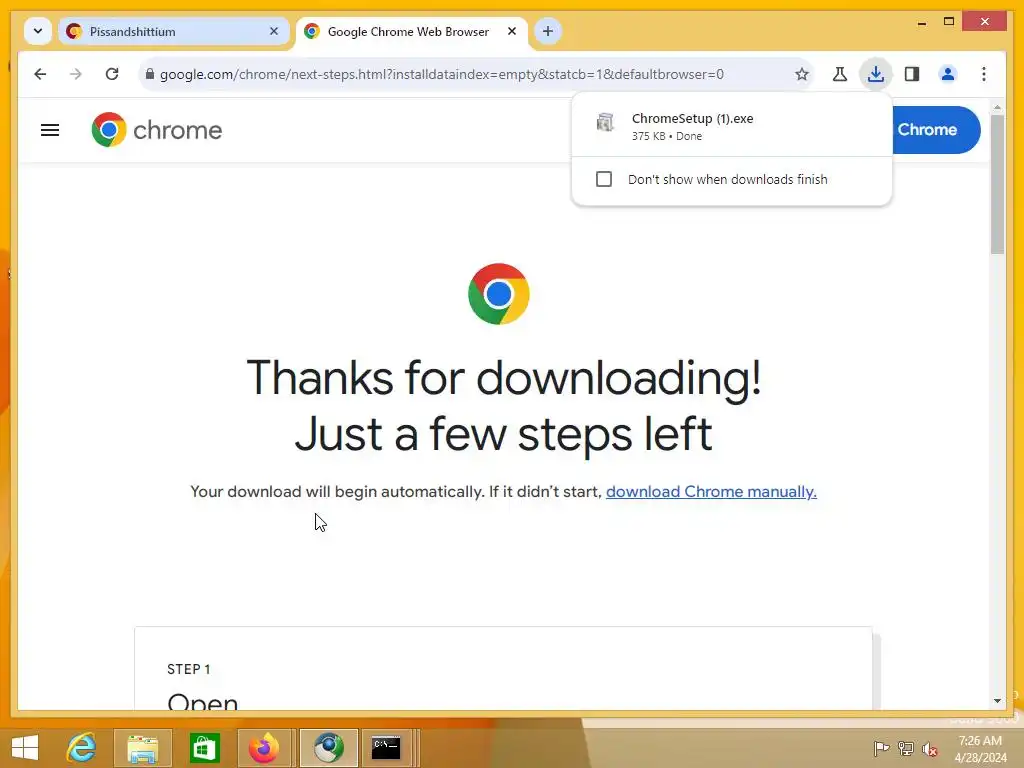This screenshot has width=1024, height=768.
Task: Open the Action Center flag icon
Action: 881,748
